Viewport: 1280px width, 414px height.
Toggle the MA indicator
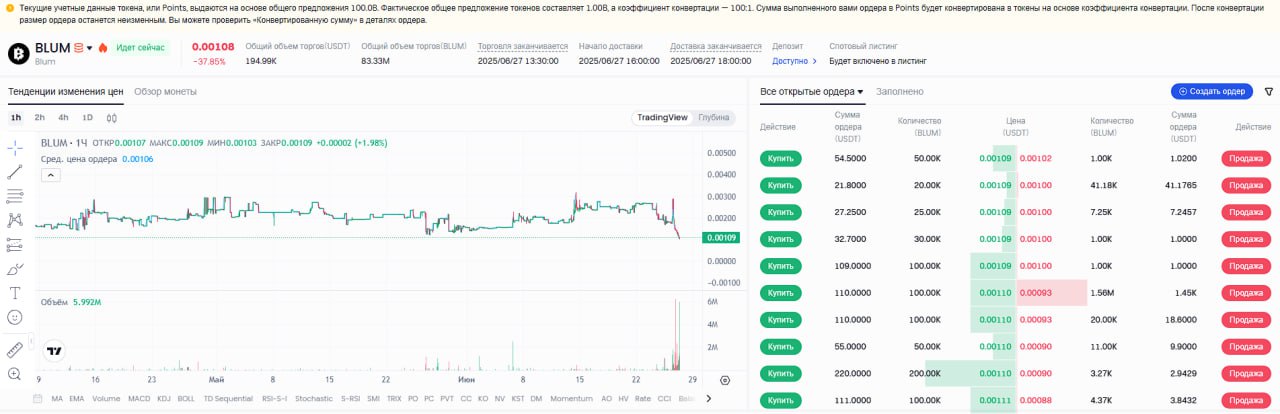(x=57, y=398)
